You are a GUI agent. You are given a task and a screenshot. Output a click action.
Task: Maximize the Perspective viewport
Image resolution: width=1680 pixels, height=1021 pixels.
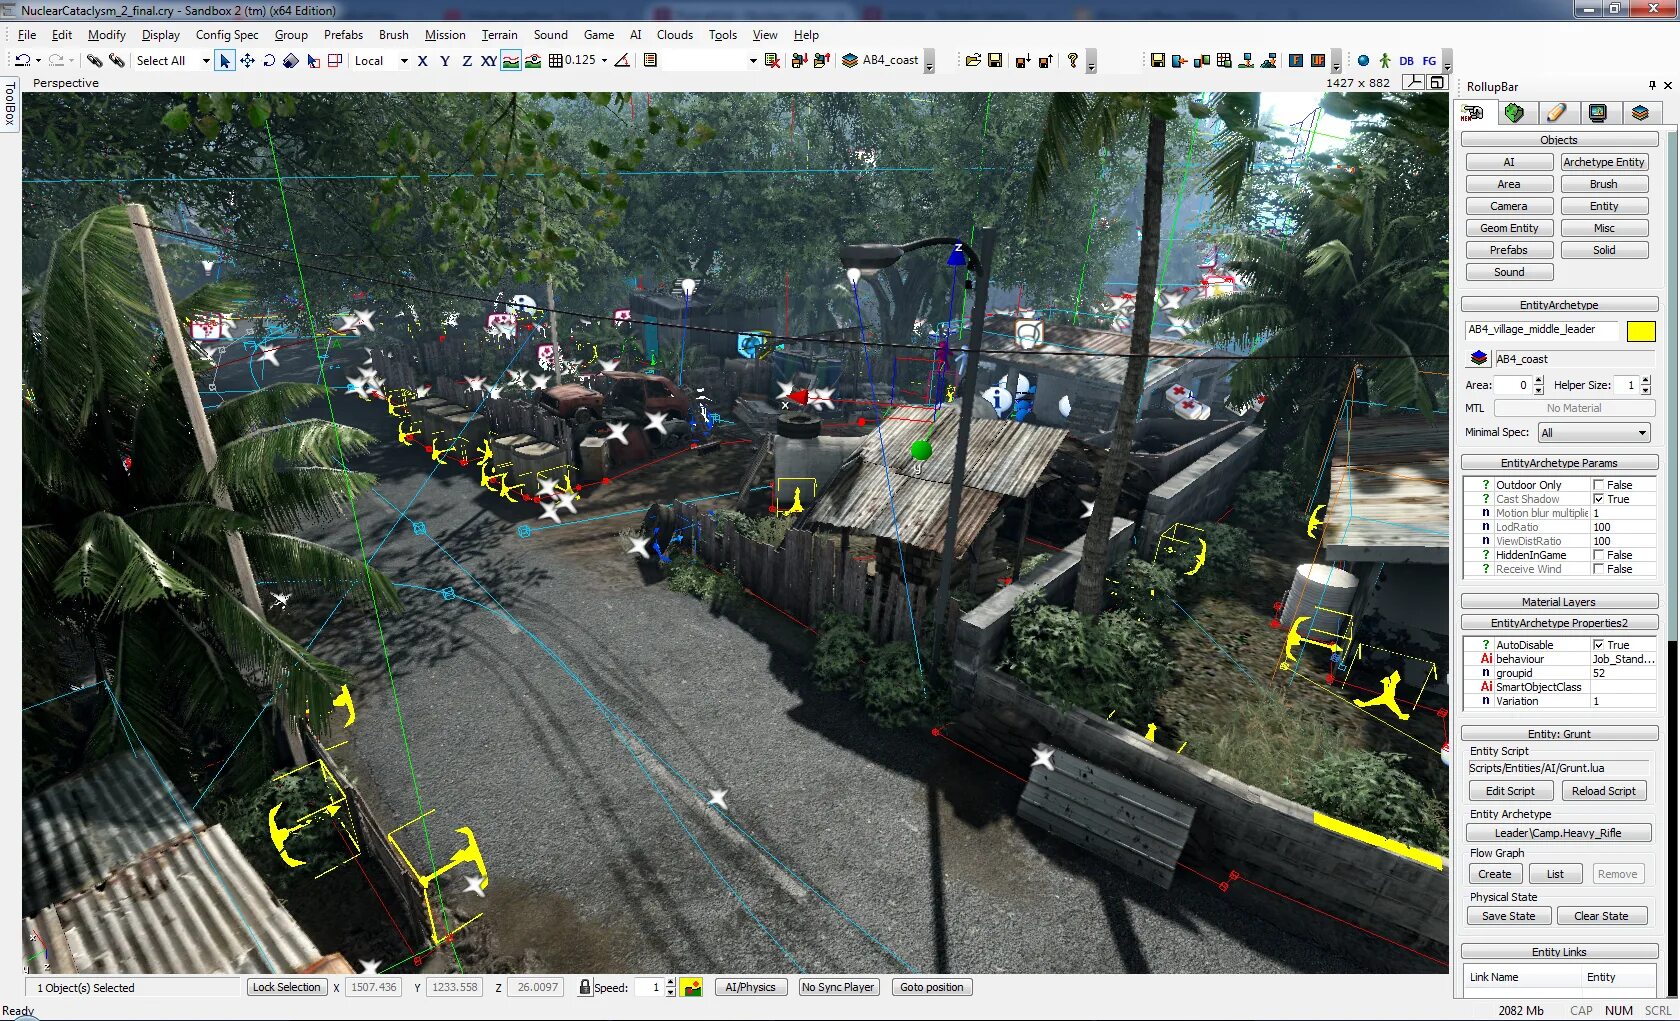tap(1437, 83)
